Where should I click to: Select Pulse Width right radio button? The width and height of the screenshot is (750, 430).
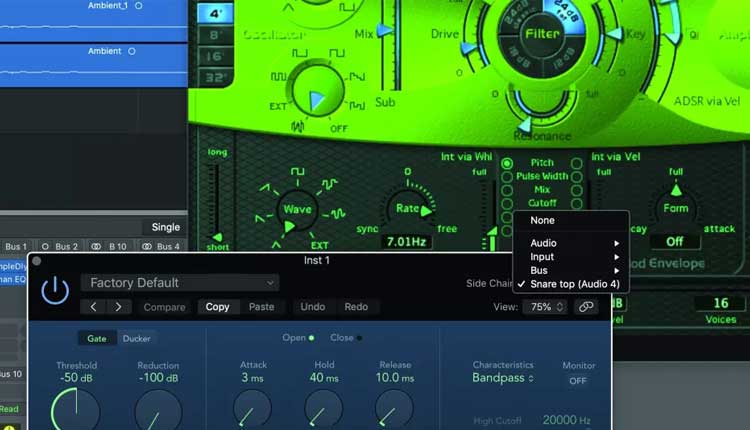point(577,177)
